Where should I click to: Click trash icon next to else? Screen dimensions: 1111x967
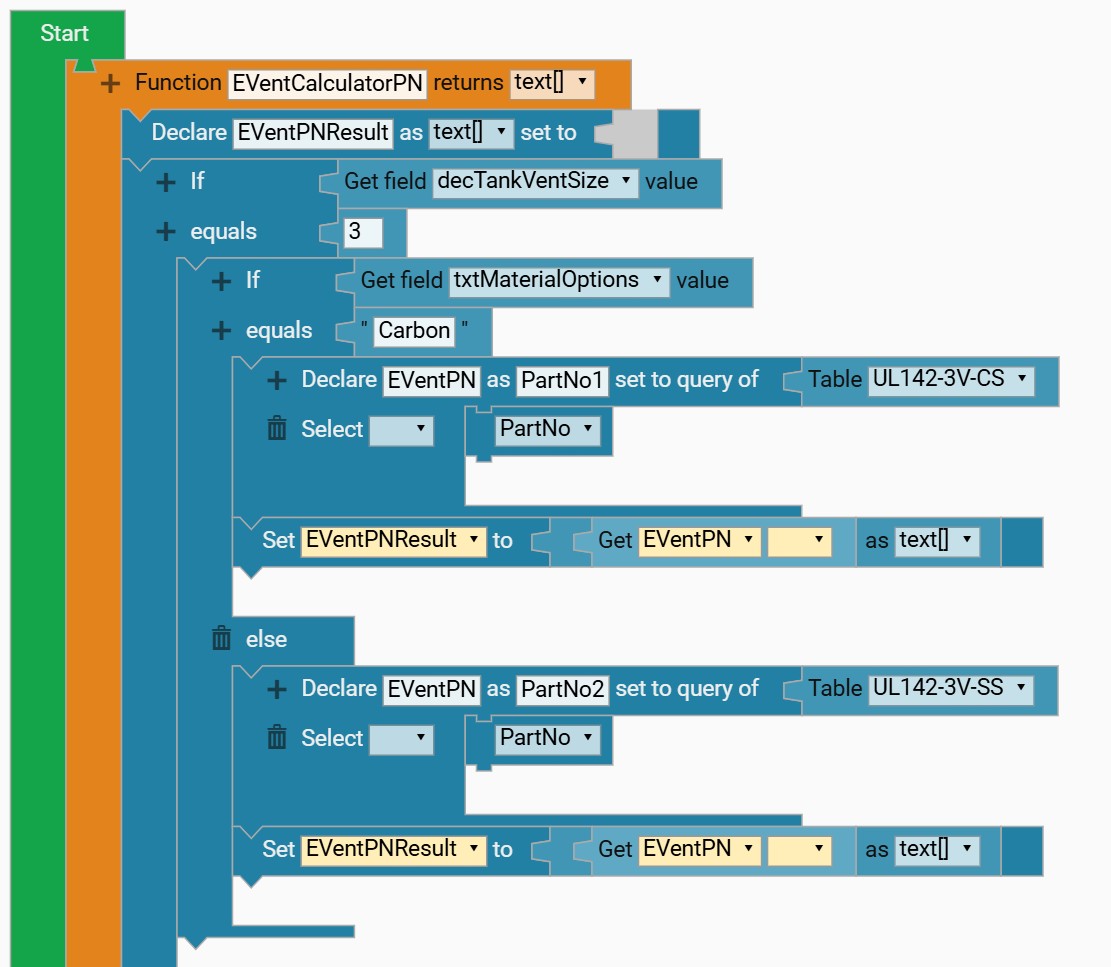click(x=221, y=638)
